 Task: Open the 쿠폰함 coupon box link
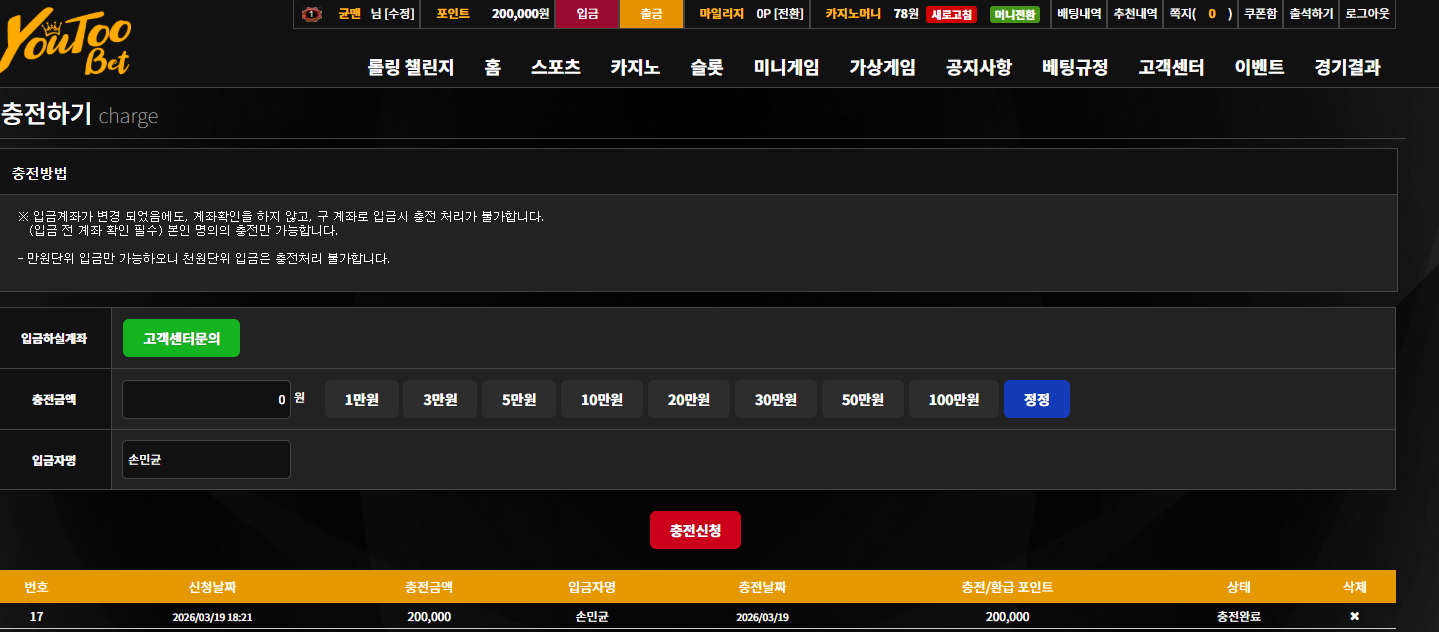coord(1260,14)
